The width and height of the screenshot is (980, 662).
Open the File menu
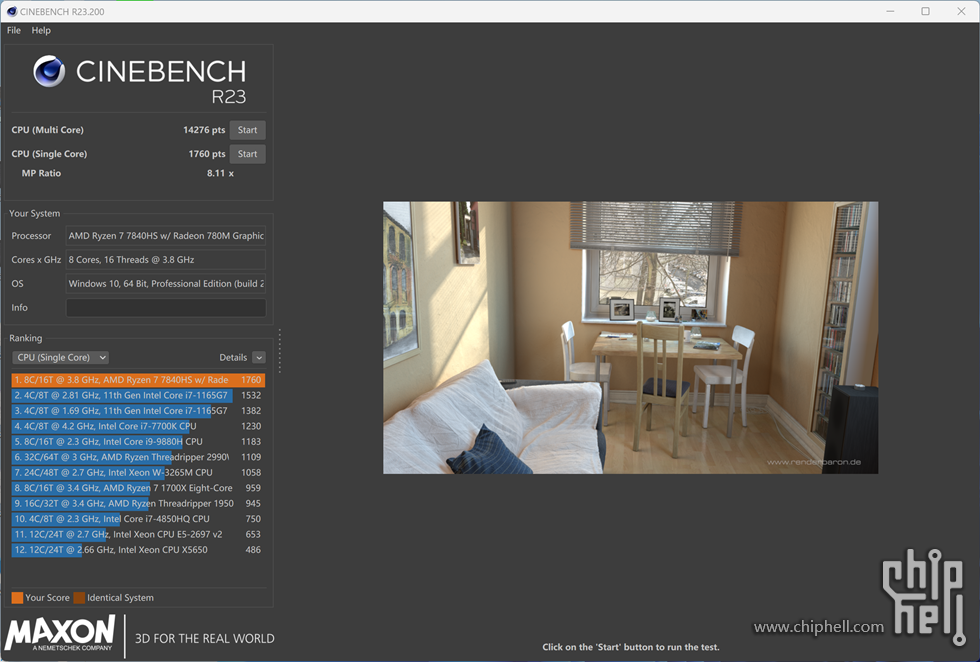coord(14,30)
